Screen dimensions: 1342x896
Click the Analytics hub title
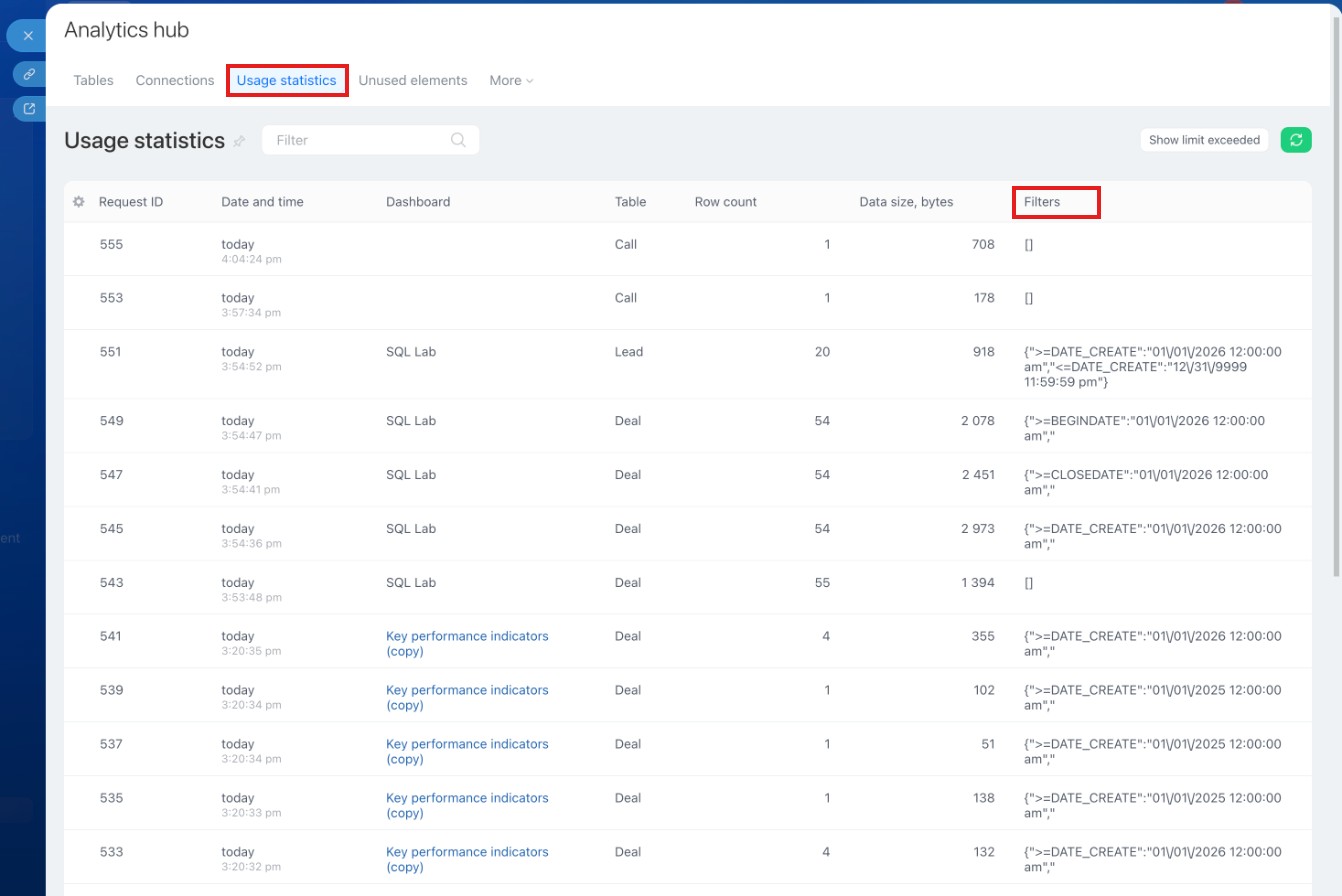tap(127, 30)
